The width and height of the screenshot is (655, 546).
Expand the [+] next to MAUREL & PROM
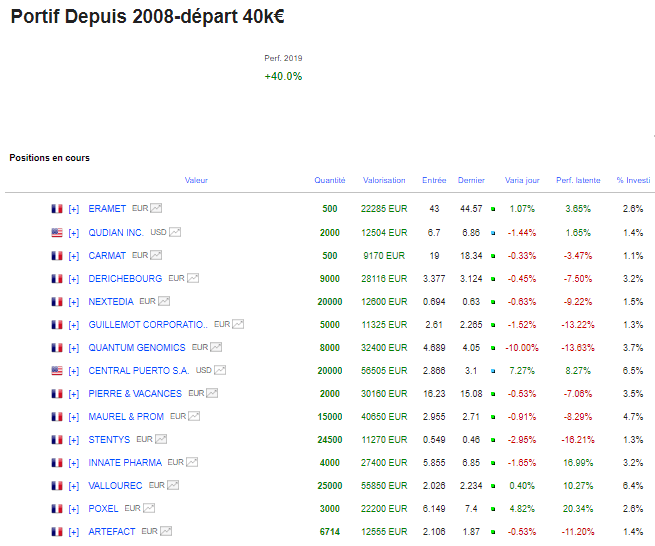tap(74, 416)
